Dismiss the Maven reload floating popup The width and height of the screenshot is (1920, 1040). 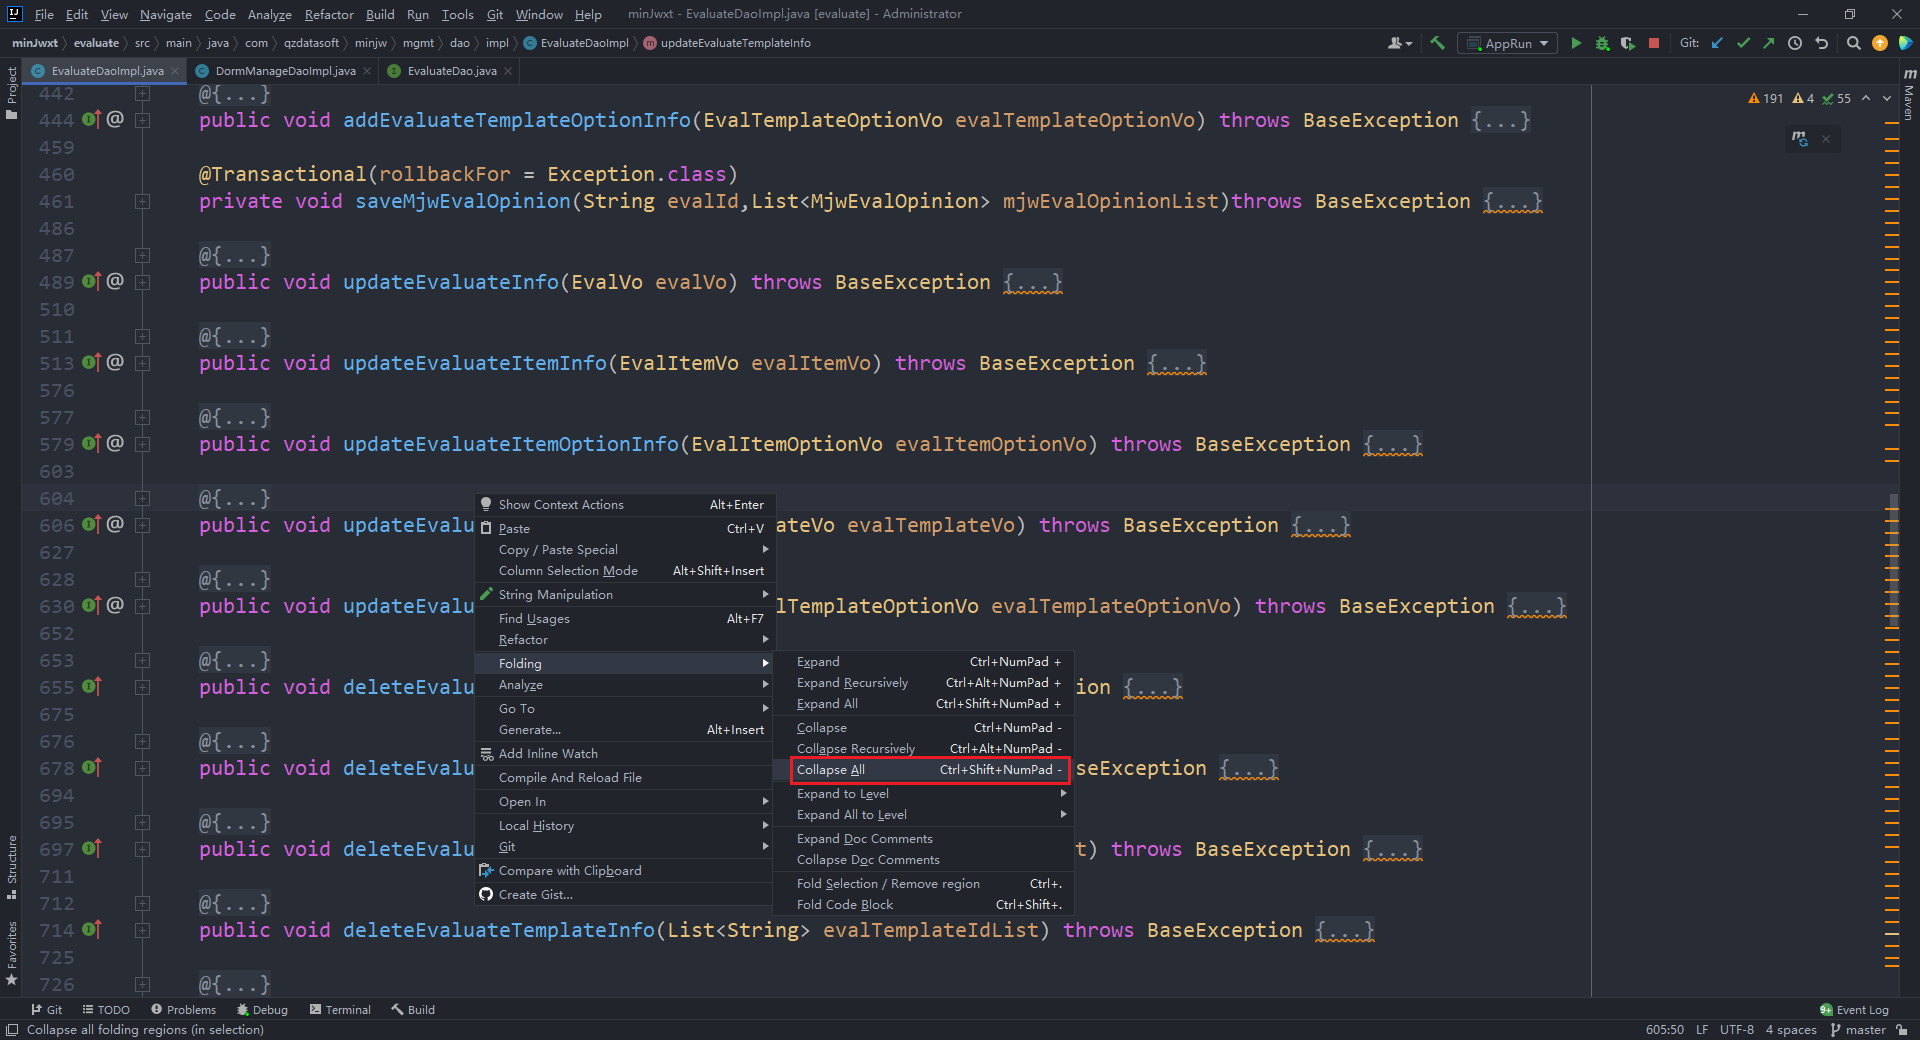coord(1826,138)
